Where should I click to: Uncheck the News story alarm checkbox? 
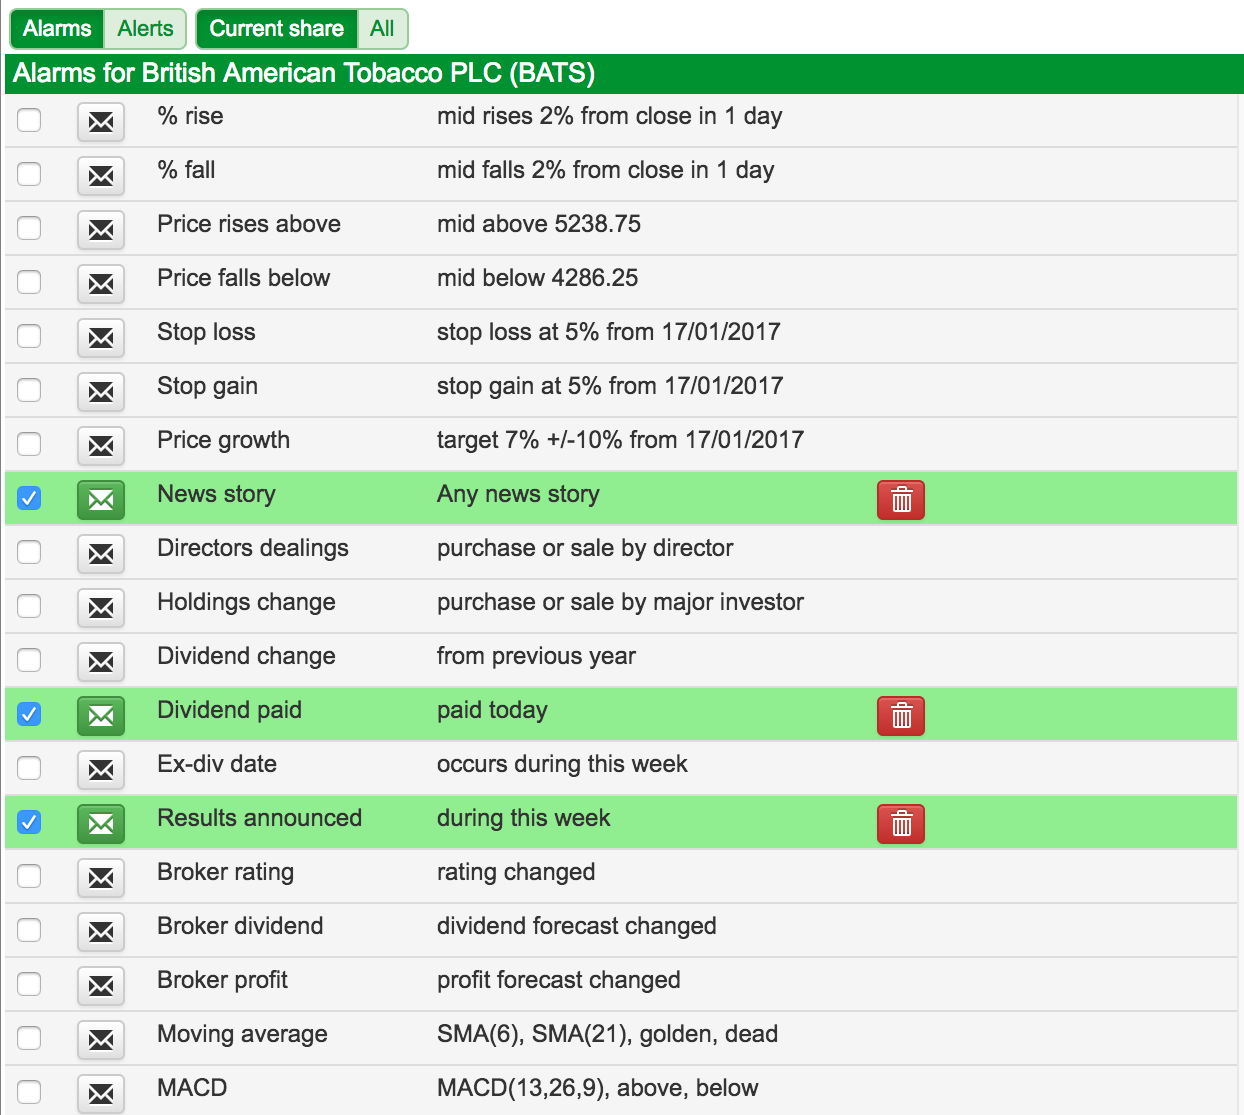click(29, 498)
